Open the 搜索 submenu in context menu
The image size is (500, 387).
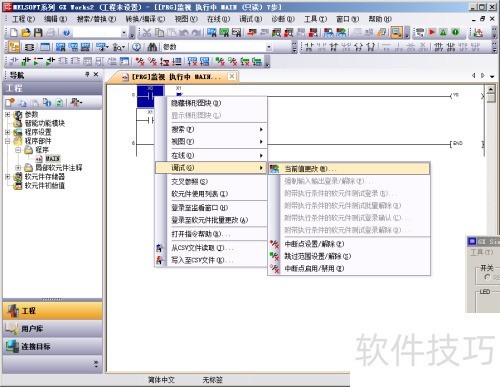pyautogui.click(x=211, y=129)
